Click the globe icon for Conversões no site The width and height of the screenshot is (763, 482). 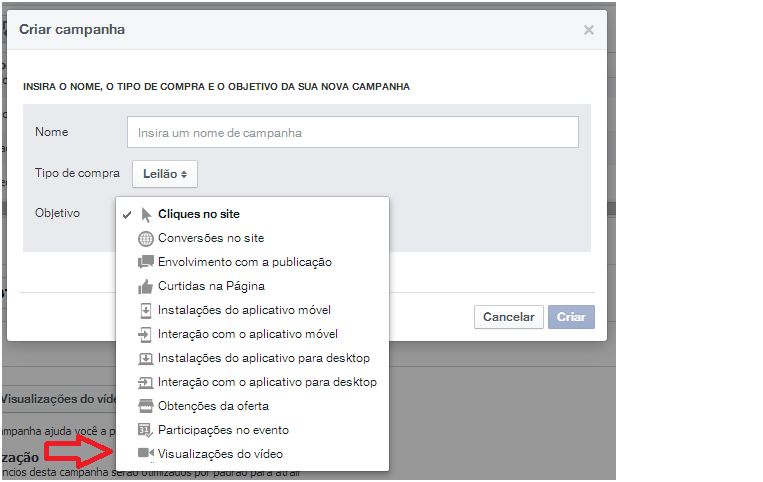pyautogui.click(x=146, y=238)
